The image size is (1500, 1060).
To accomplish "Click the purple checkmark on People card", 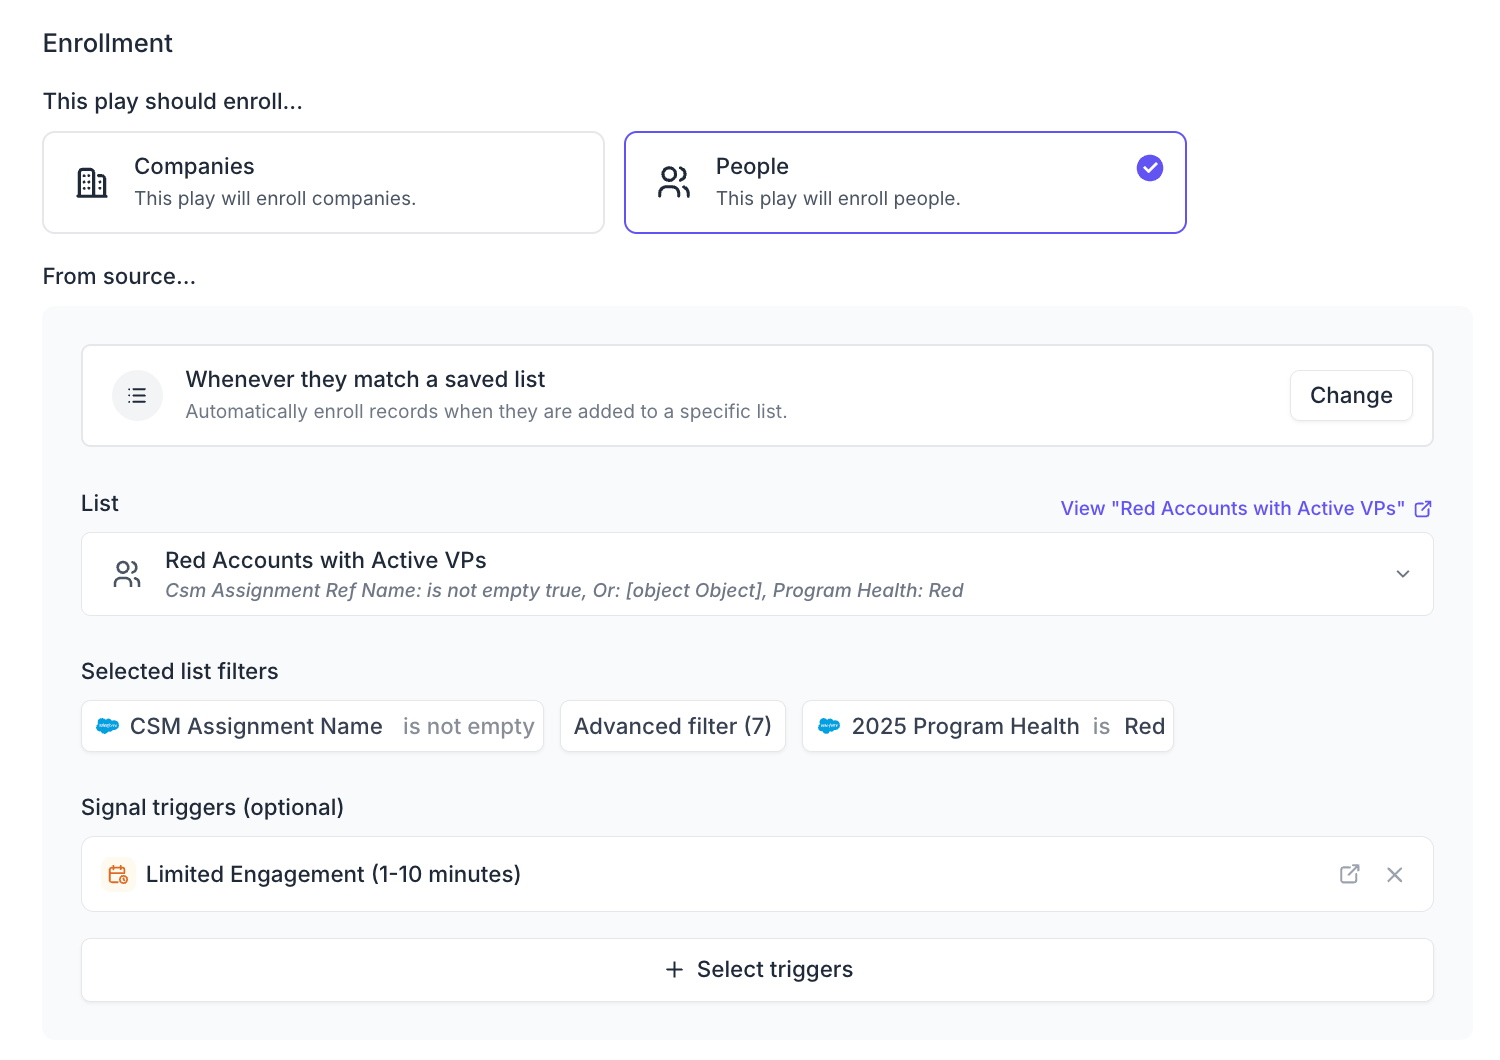I will tap(1150, 168).
